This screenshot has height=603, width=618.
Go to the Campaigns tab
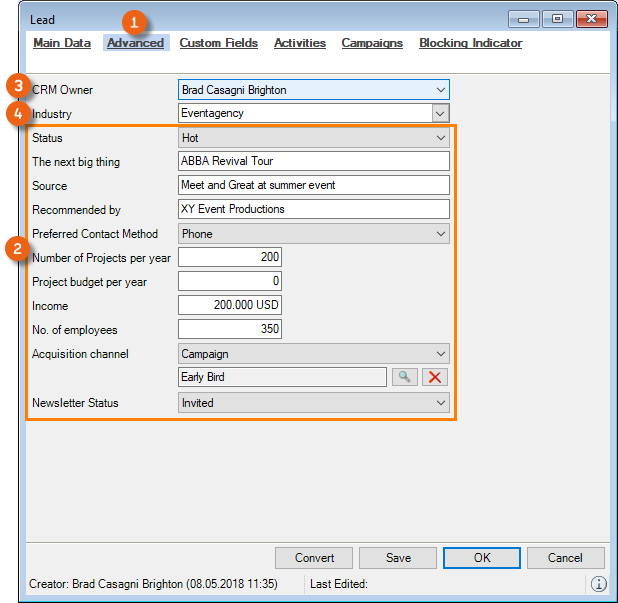coord(372,43)
